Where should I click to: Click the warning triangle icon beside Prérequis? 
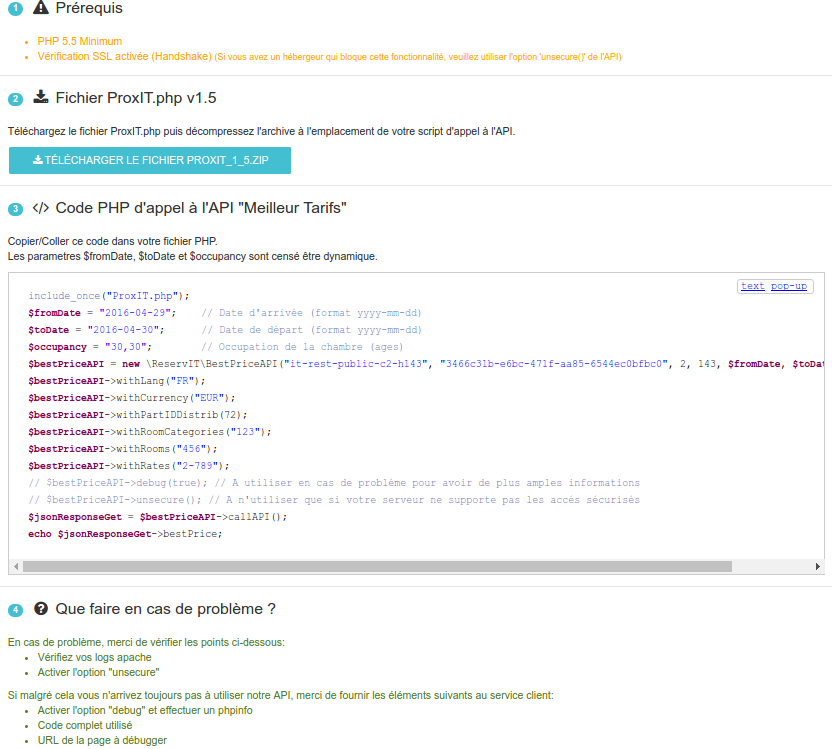[x=40, y=8]
